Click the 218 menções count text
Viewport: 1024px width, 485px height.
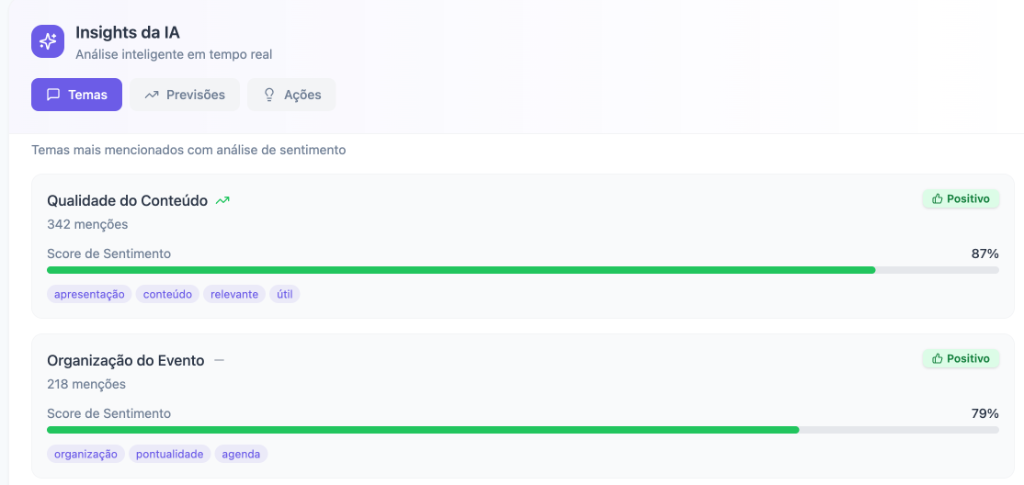[x=86, y=384]
